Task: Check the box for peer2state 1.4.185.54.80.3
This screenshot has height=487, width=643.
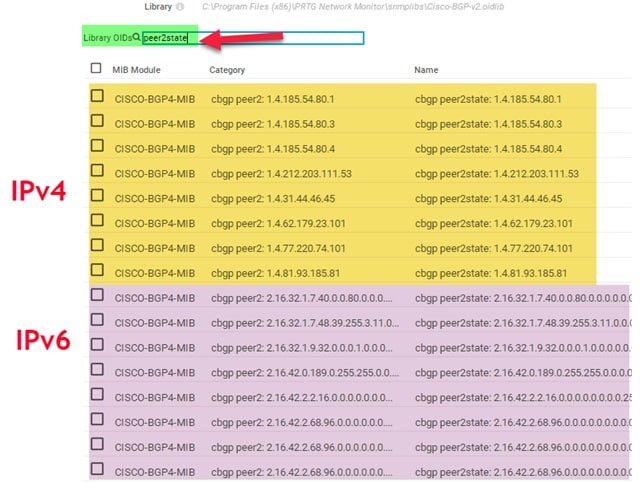Action: 97,121
